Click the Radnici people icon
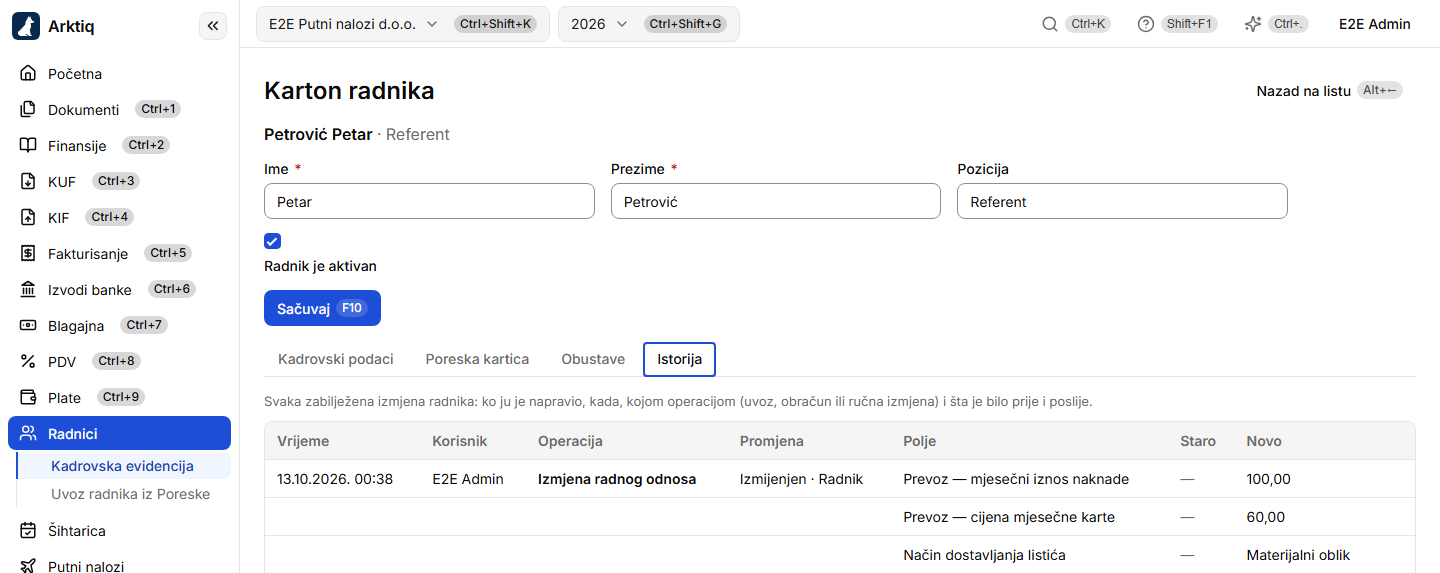Viewport: 1440px width, 573px height. click(28, 434)
